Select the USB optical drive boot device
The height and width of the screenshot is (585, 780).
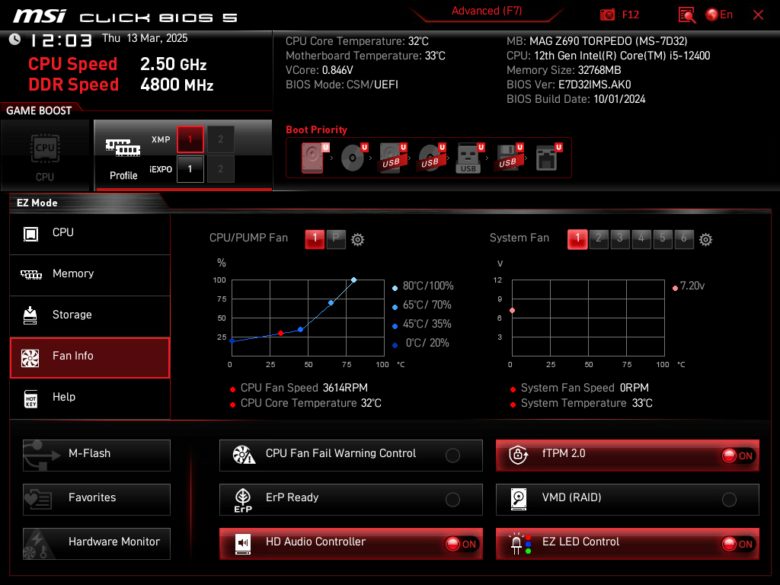(431, 158)
